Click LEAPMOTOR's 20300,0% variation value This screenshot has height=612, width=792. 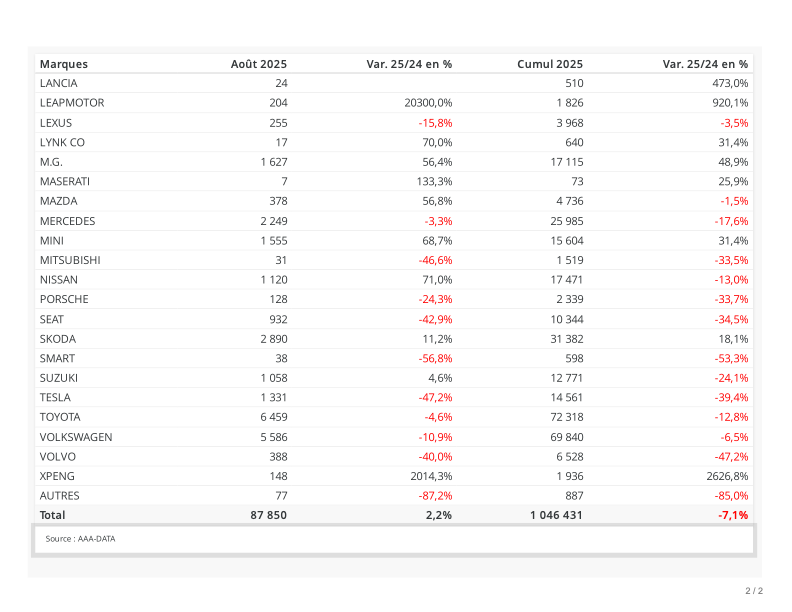[x=428, y=103]
